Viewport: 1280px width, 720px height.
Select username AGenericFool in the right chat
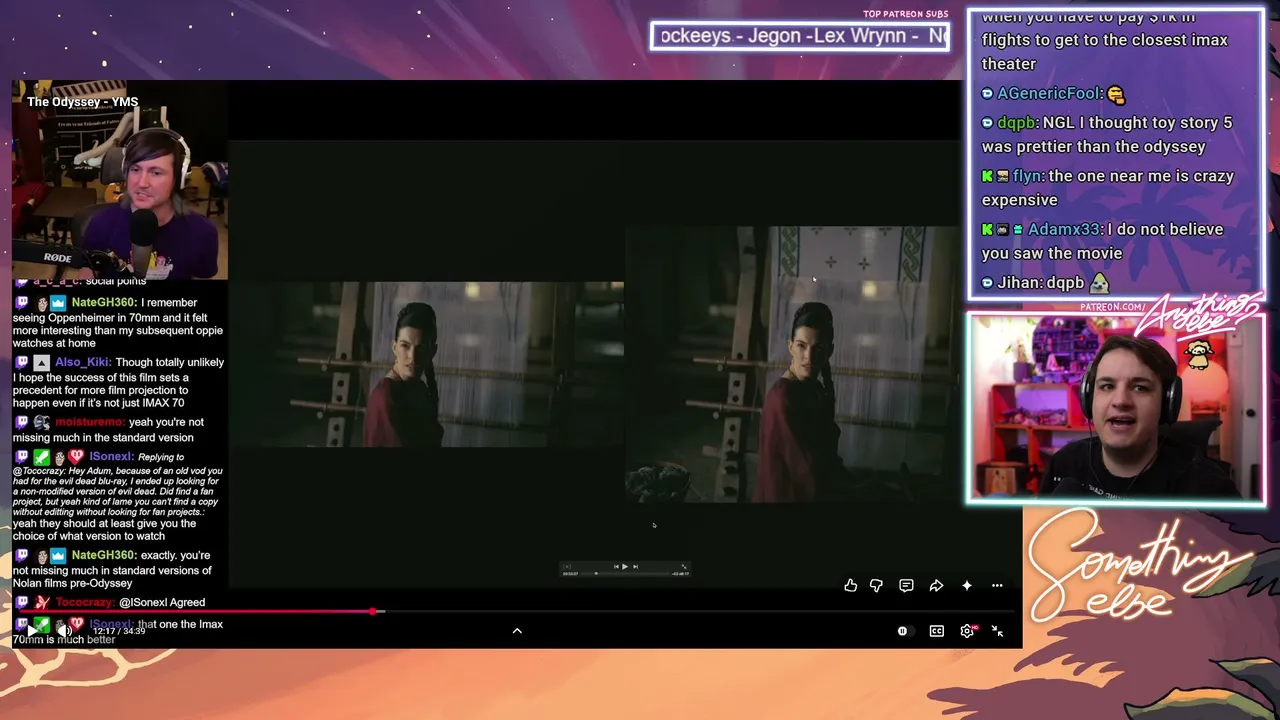[x=1048, y=93]
